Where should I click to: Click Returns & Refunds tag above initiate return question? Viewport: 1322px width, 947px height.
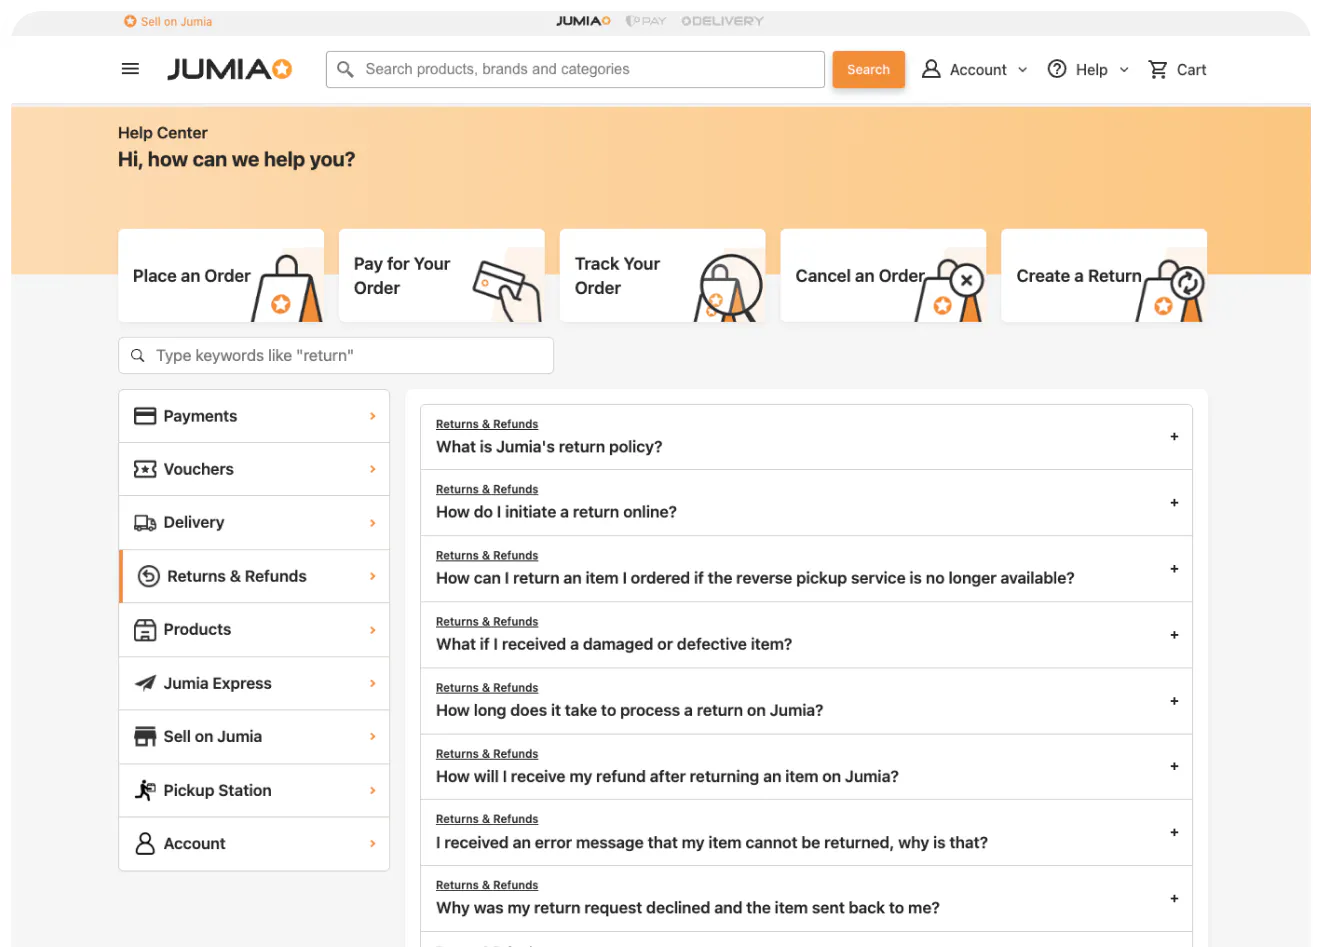(x=487, y=489)
